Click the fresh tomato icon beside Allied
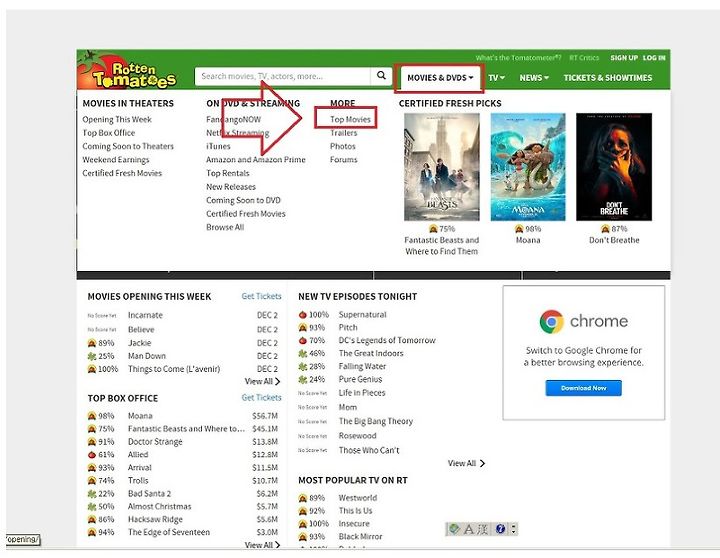Image resolution: width=720 pixels, height=558 pixels. (92, 455)
